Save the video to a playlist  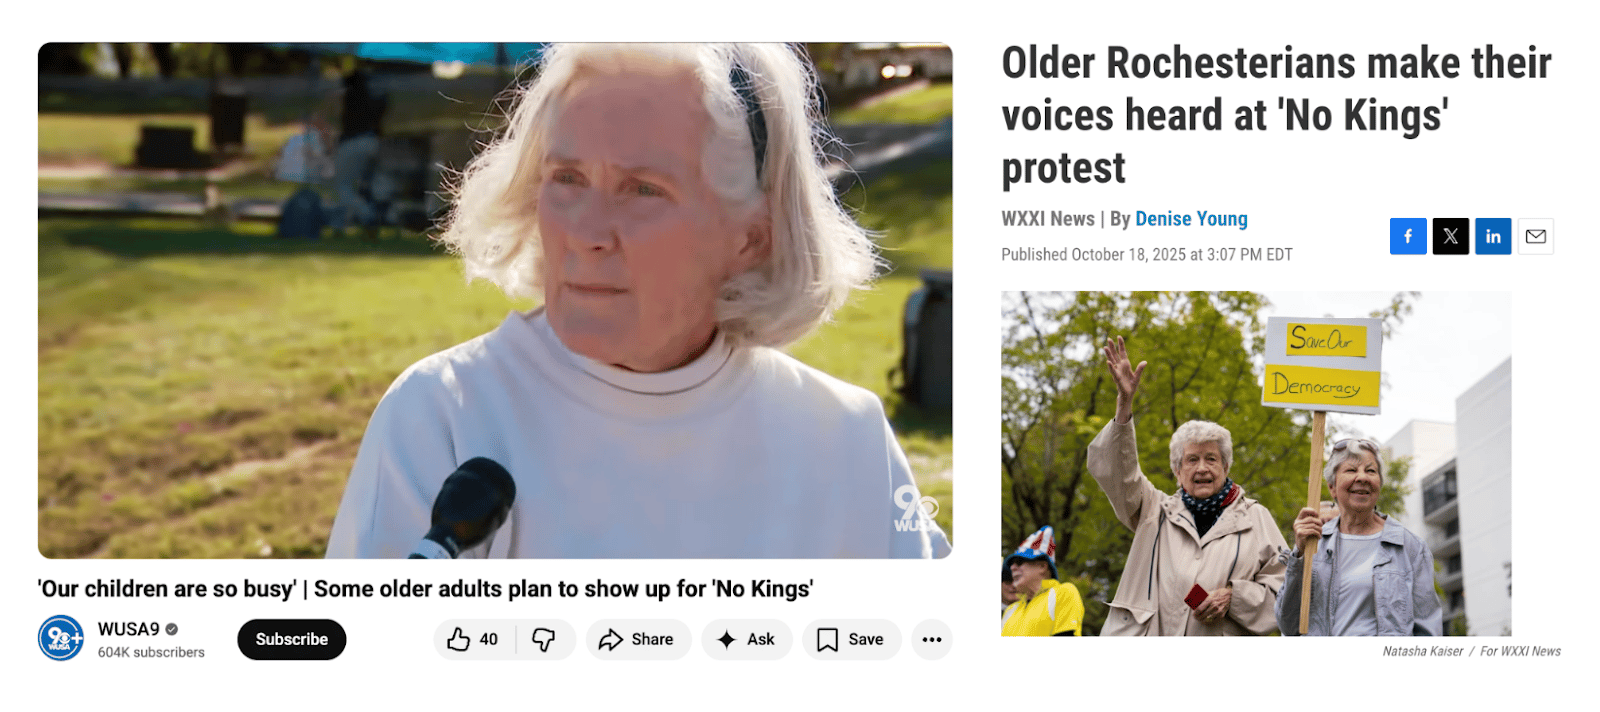pyautogui.click(x=852, y=639)
